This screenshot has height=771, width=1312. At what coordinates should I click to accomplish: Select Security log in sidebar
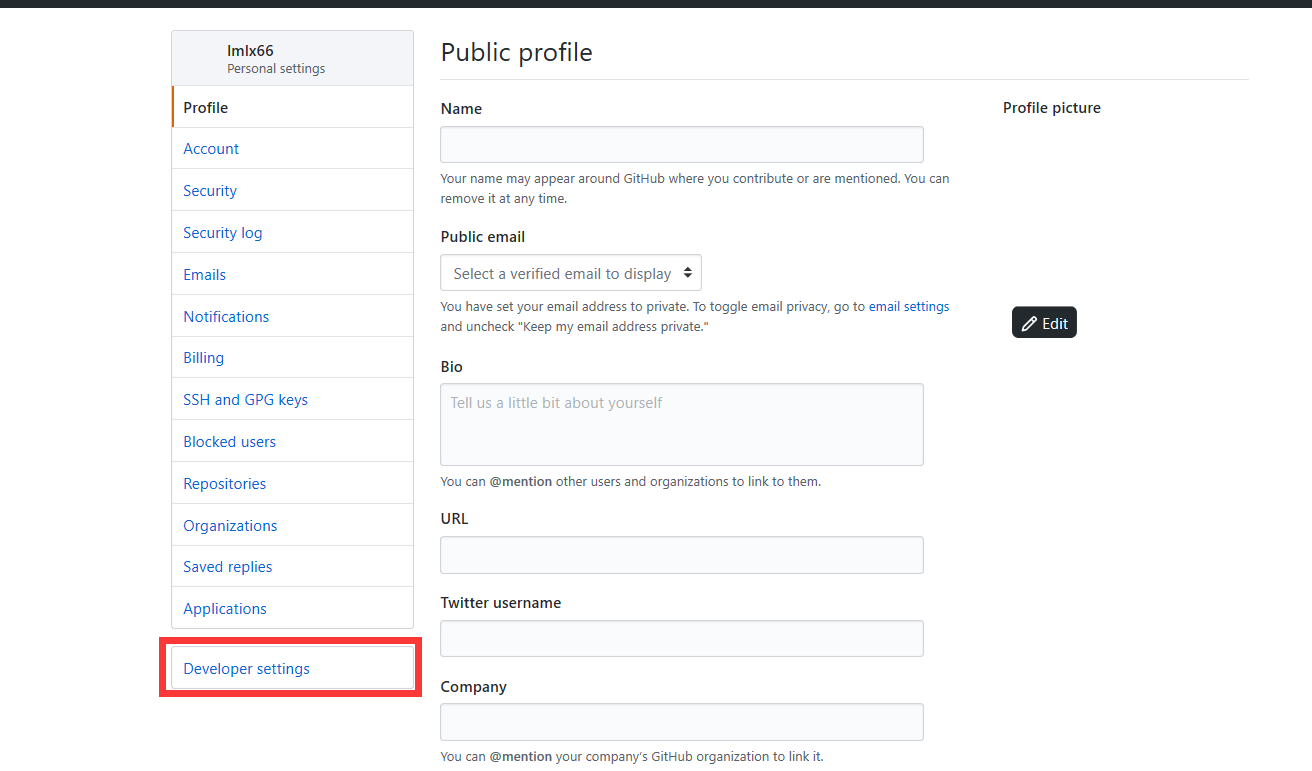point(223,233)
